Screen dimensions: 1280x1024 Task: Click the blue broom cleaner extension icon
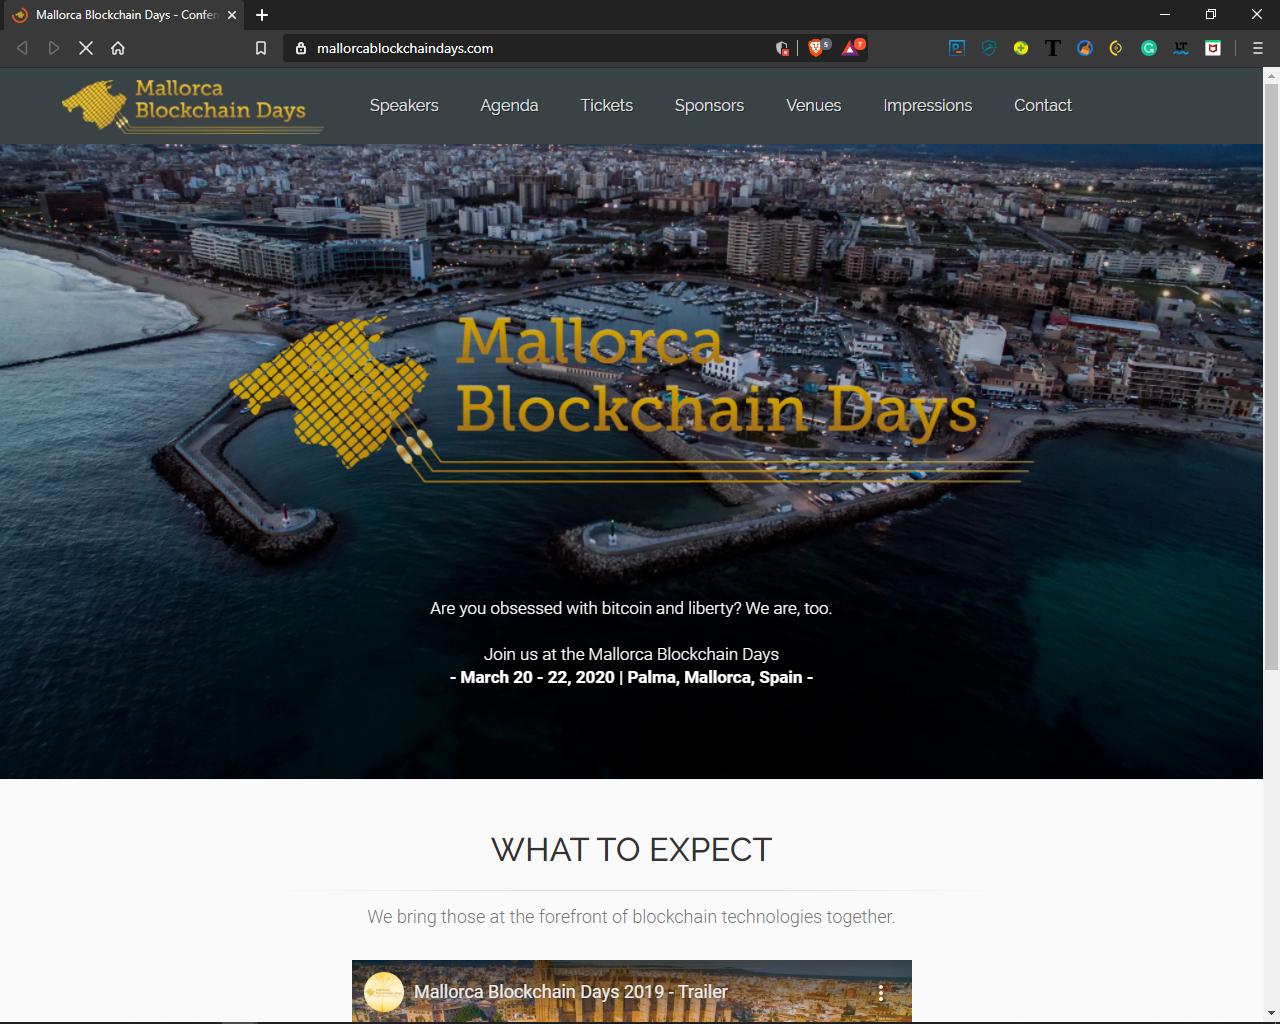click(x=1085, y=48)
